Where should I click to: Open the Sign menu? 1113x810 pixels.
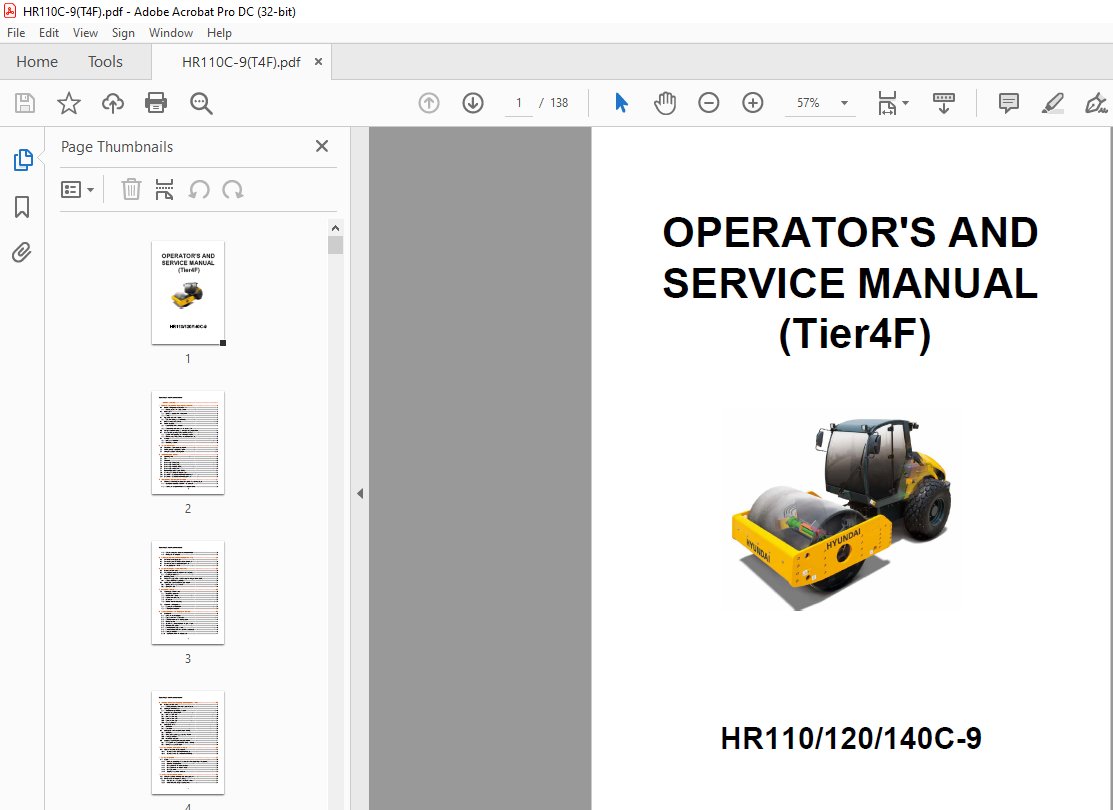coord(123,33)
